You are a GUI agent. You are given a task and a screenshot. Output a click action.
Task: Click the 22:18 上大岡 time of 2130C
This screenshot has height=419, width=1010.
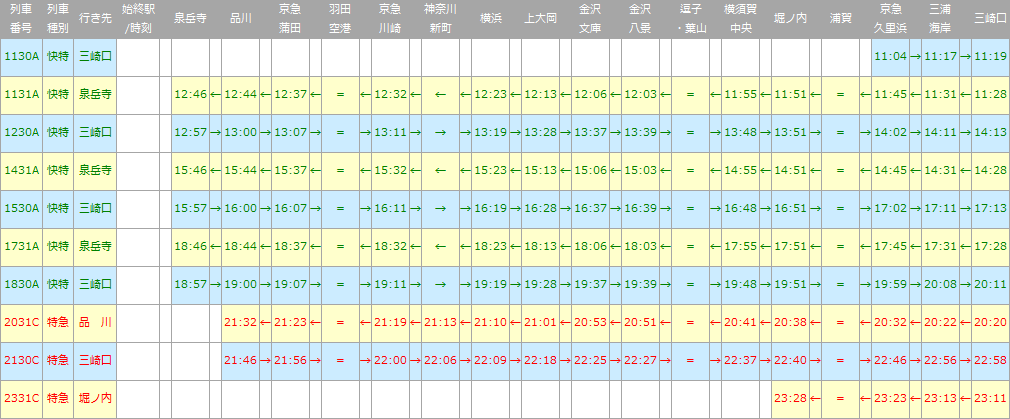540,360
